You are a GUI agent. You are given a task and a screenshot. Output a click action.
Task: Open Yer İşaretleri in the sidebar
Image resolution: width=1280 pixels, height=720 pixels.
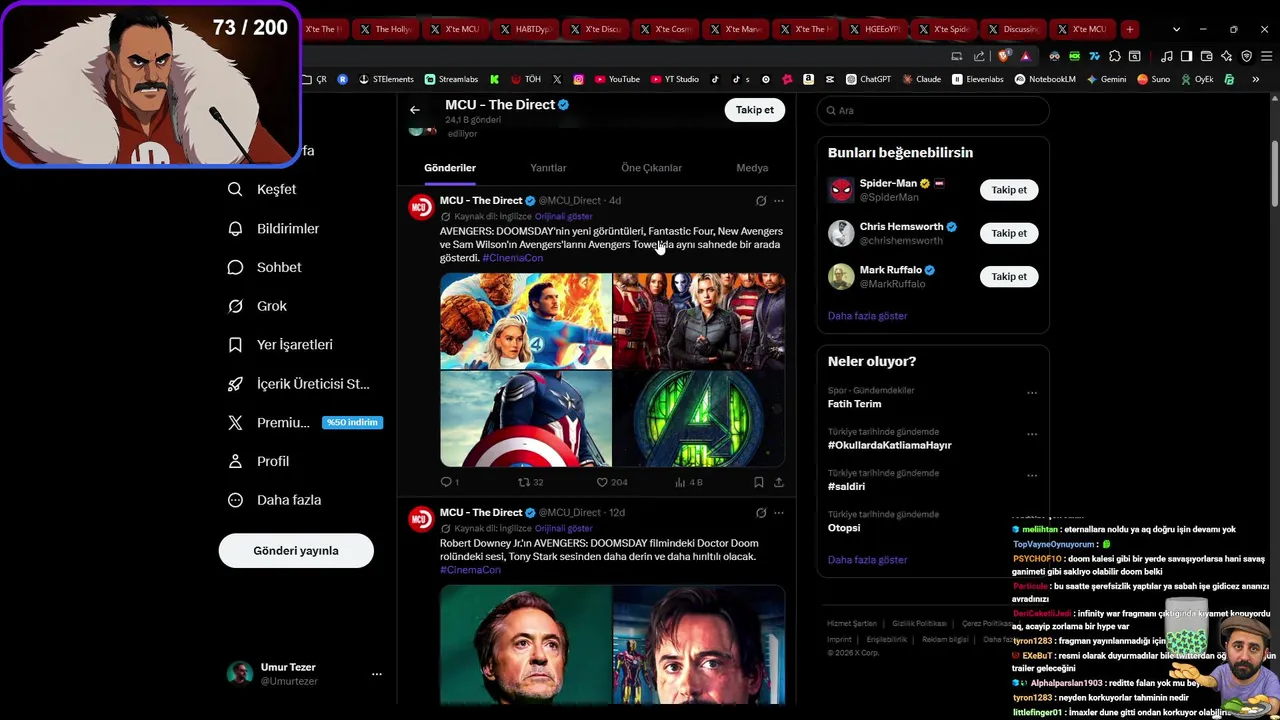(x=281, y=344)
